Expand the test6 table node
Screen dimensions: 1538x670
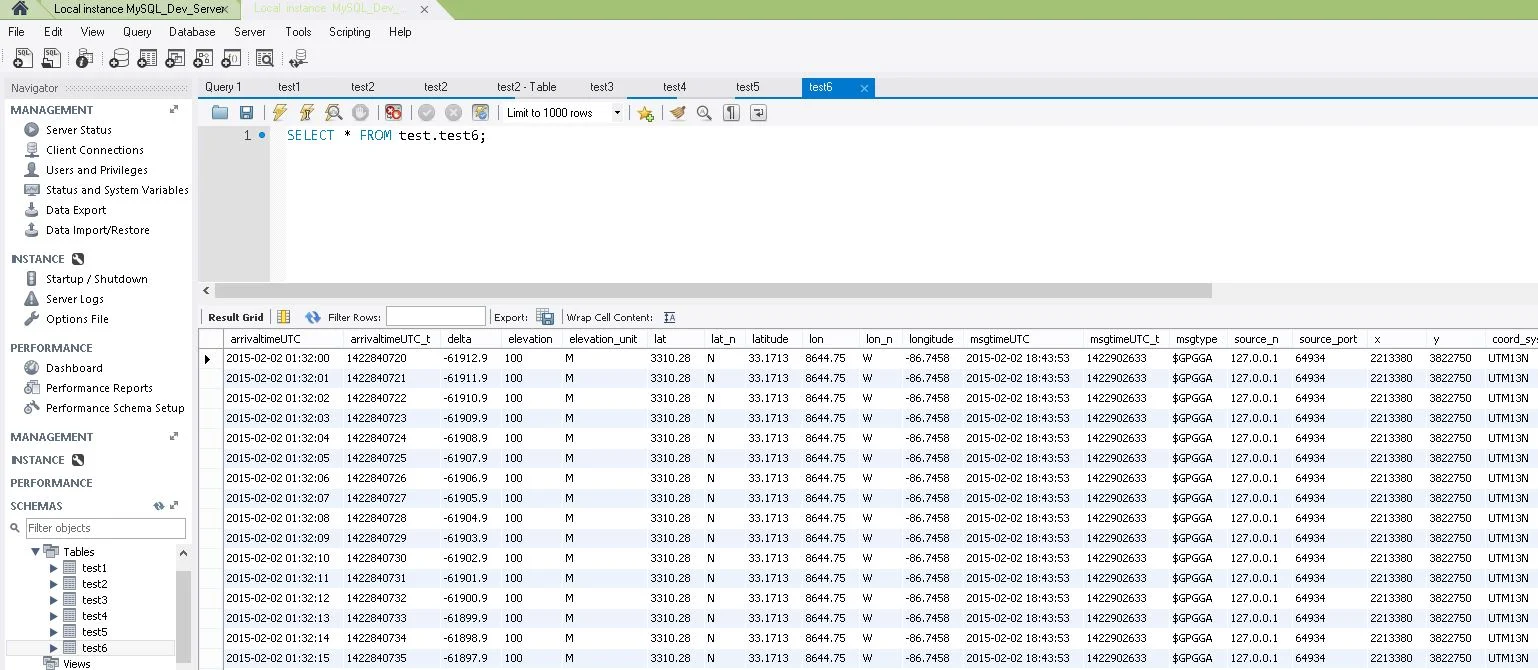[x=54, y=648]
